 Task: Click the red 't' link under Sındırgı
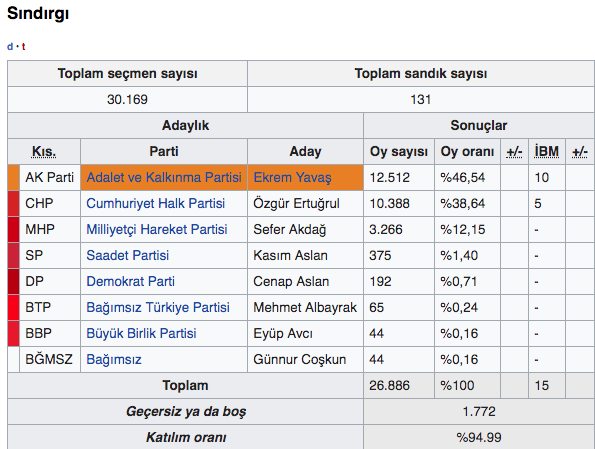[x=24, y=47]
